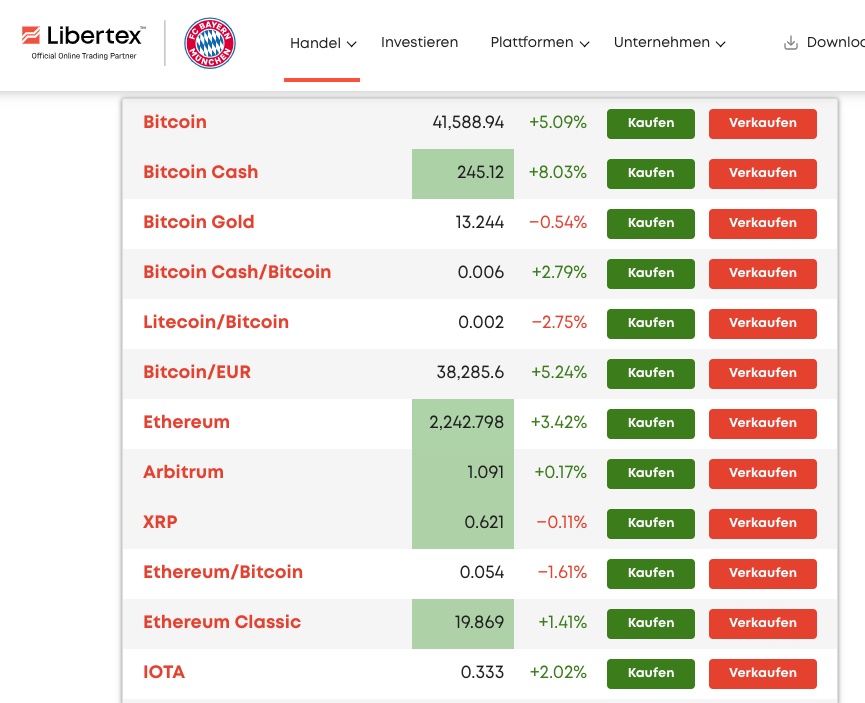This screenshot has width=865, height=703.
Task: Click the +5.09% change for Bitcoin
Action: (x=558, y=122)
